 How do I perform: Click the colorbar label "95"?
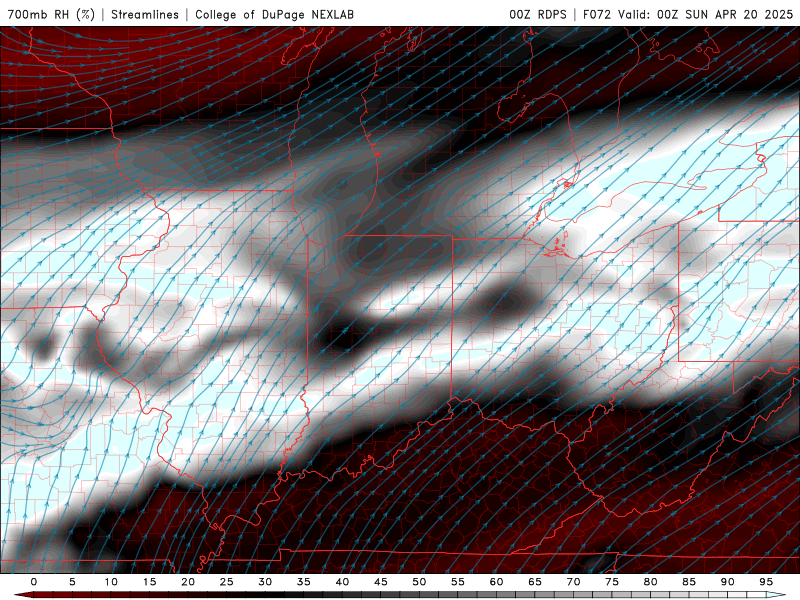pos(766,582)
